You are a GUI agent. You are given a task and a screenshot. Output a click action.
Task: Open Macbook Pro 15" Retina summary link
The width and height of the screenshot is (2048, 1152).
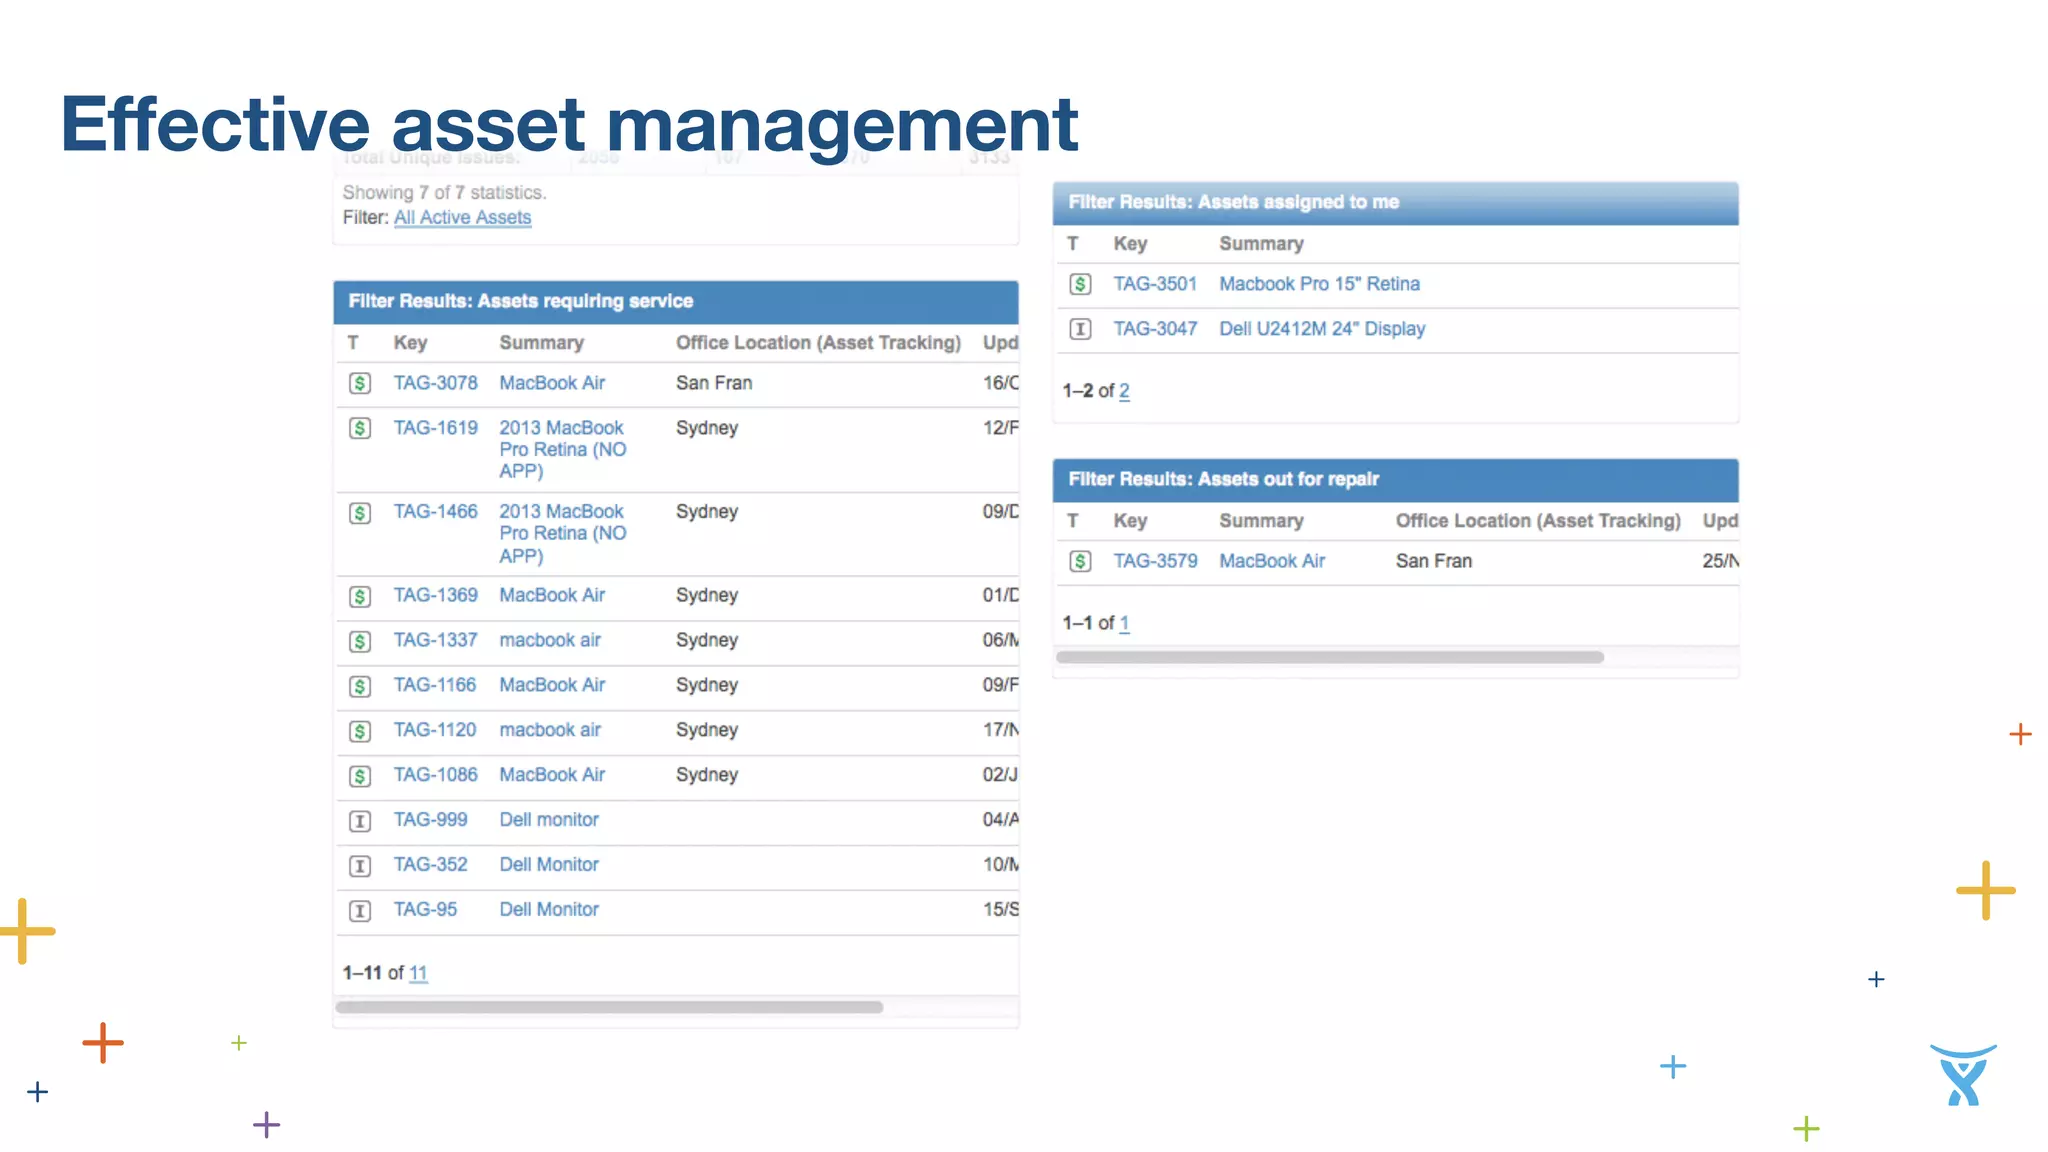[x=1319, y=284]
